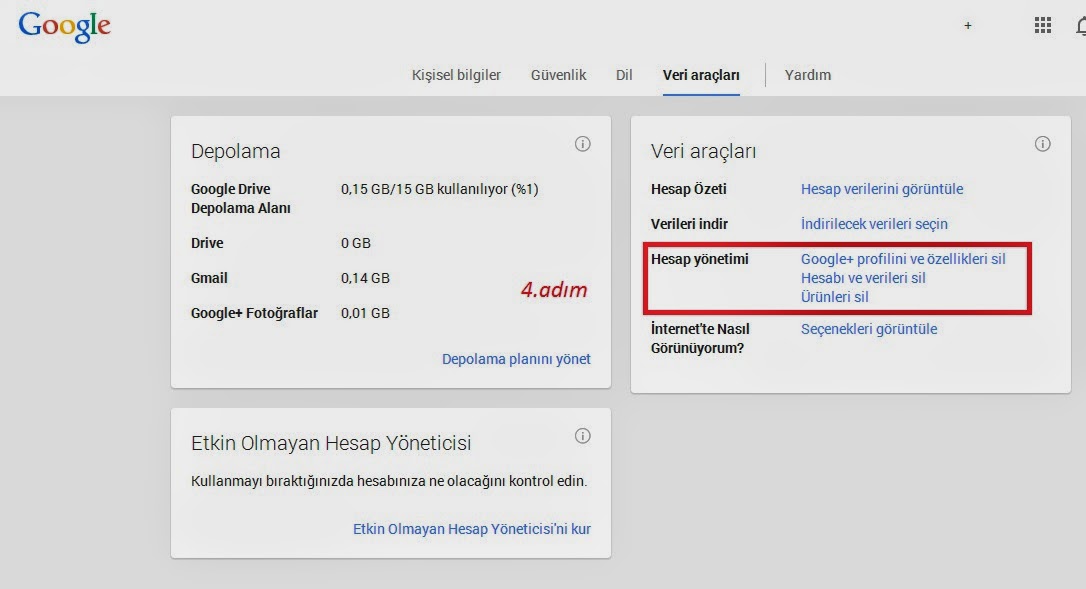1086x589 pixels.
Task: Click the Hesap Özeti label
Action: coord(688,189)
